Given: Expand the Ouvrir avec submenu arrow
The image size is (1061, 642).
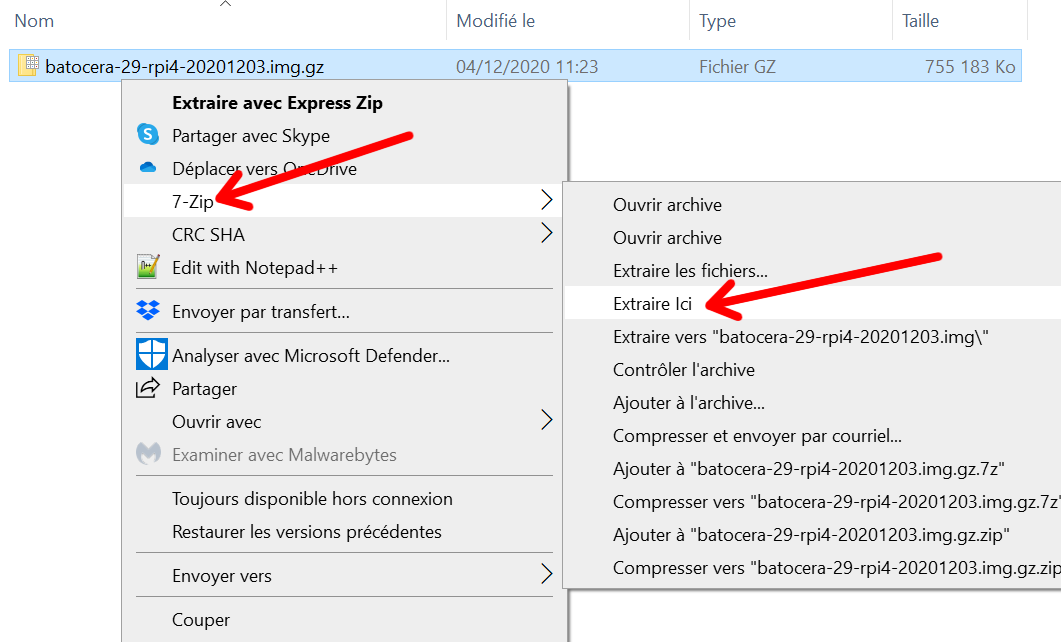Looking at the screenshot, I should pos(547,420).
